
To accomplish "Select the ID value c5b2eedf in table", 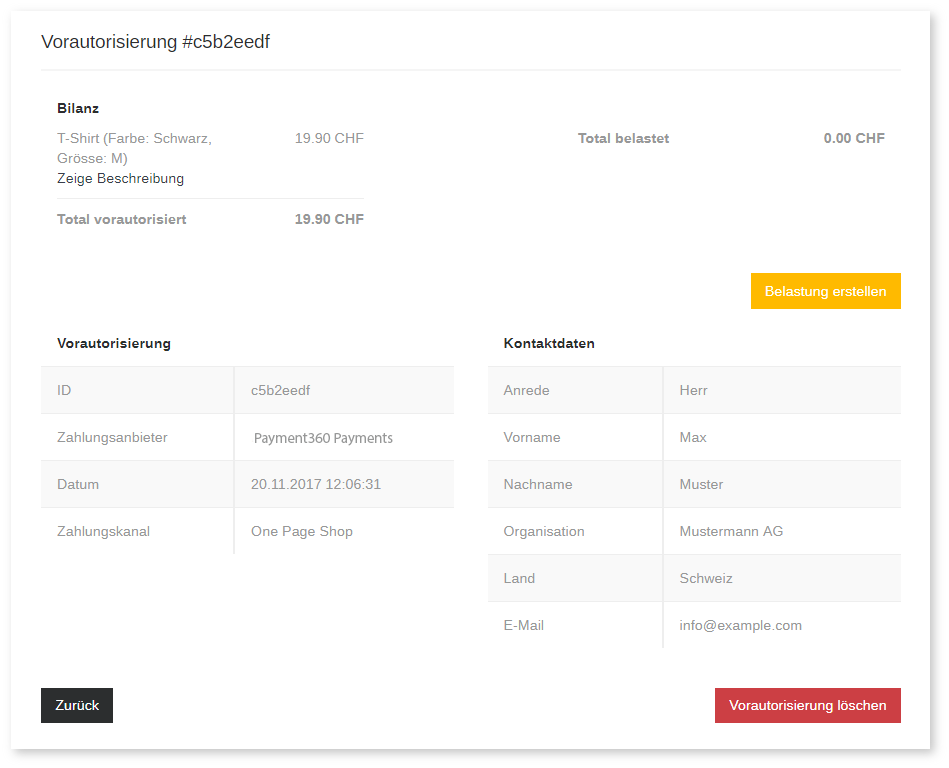I will click(x=280, y=390).
